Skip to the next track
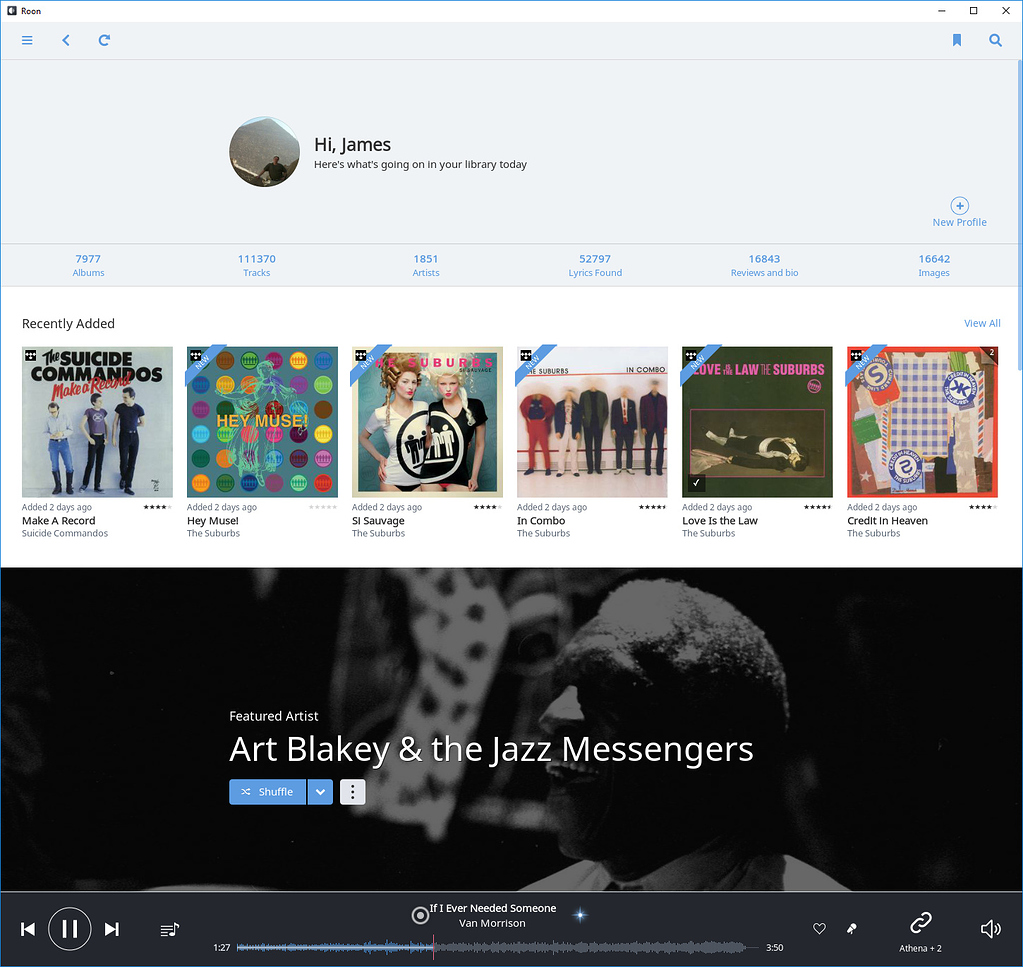 [112, 929]
